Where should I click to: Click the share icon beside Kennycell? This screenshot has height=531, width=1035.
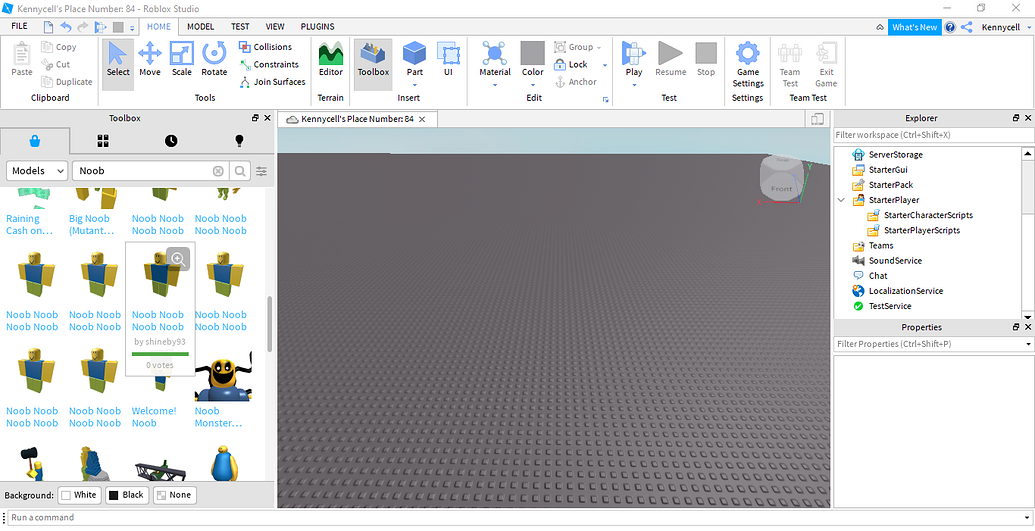967,27
